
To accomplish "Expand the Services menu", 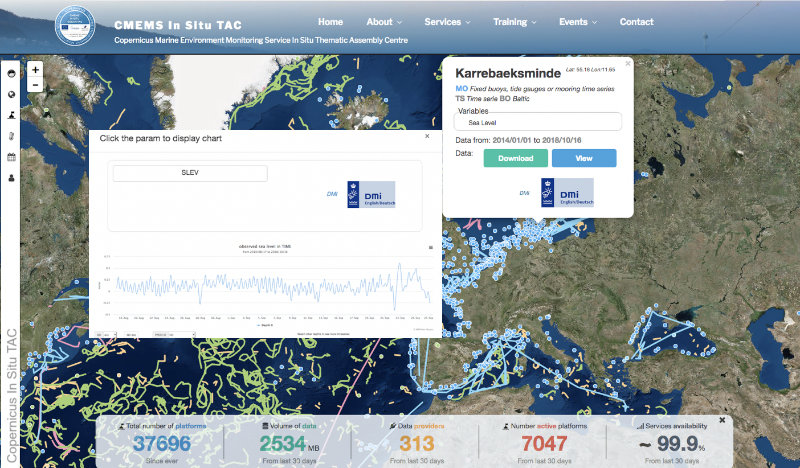I will pos(447,22).
